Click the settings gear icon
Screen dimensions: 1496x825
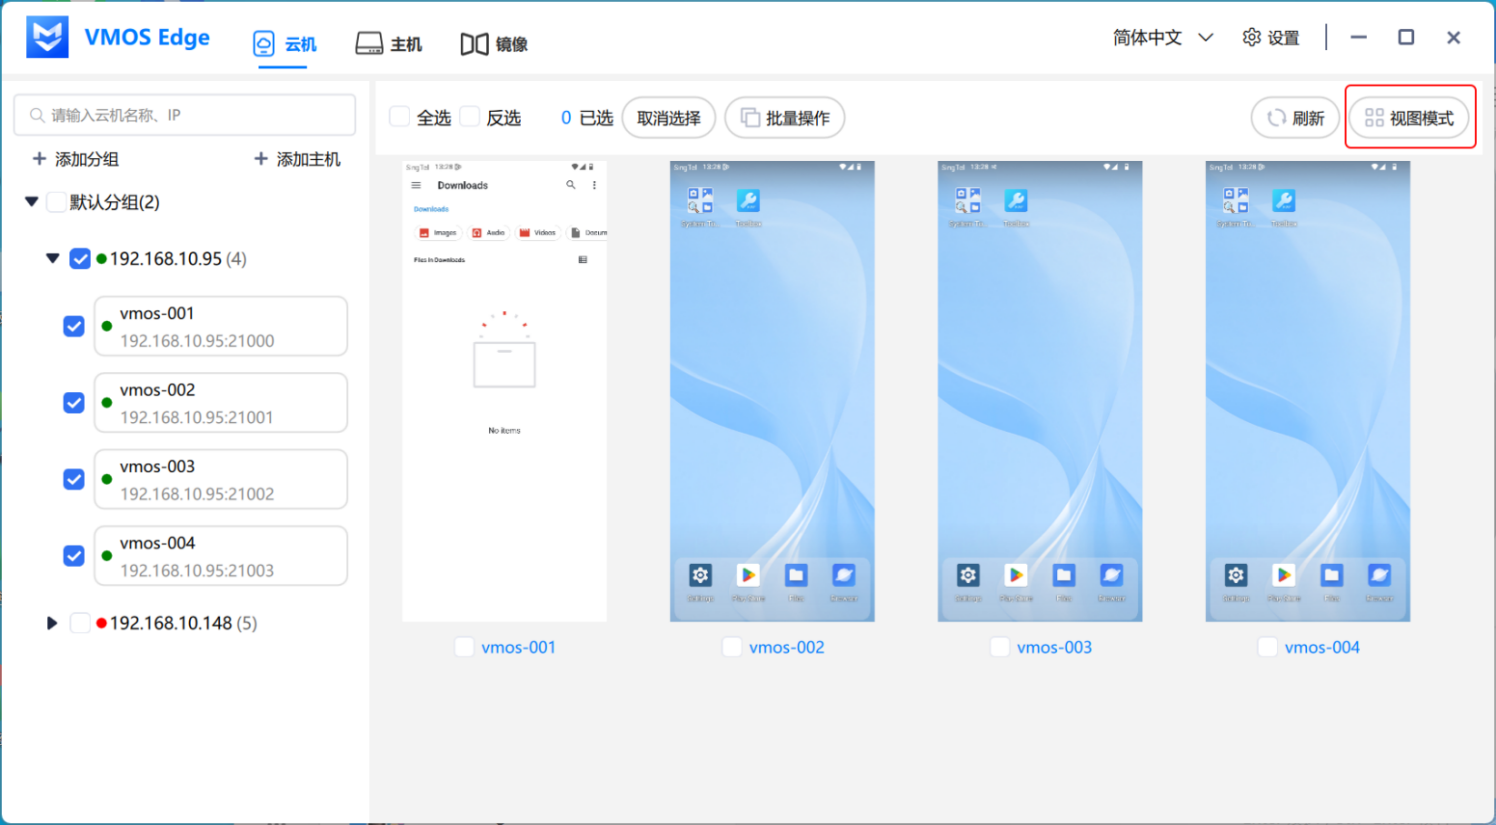1251,38
